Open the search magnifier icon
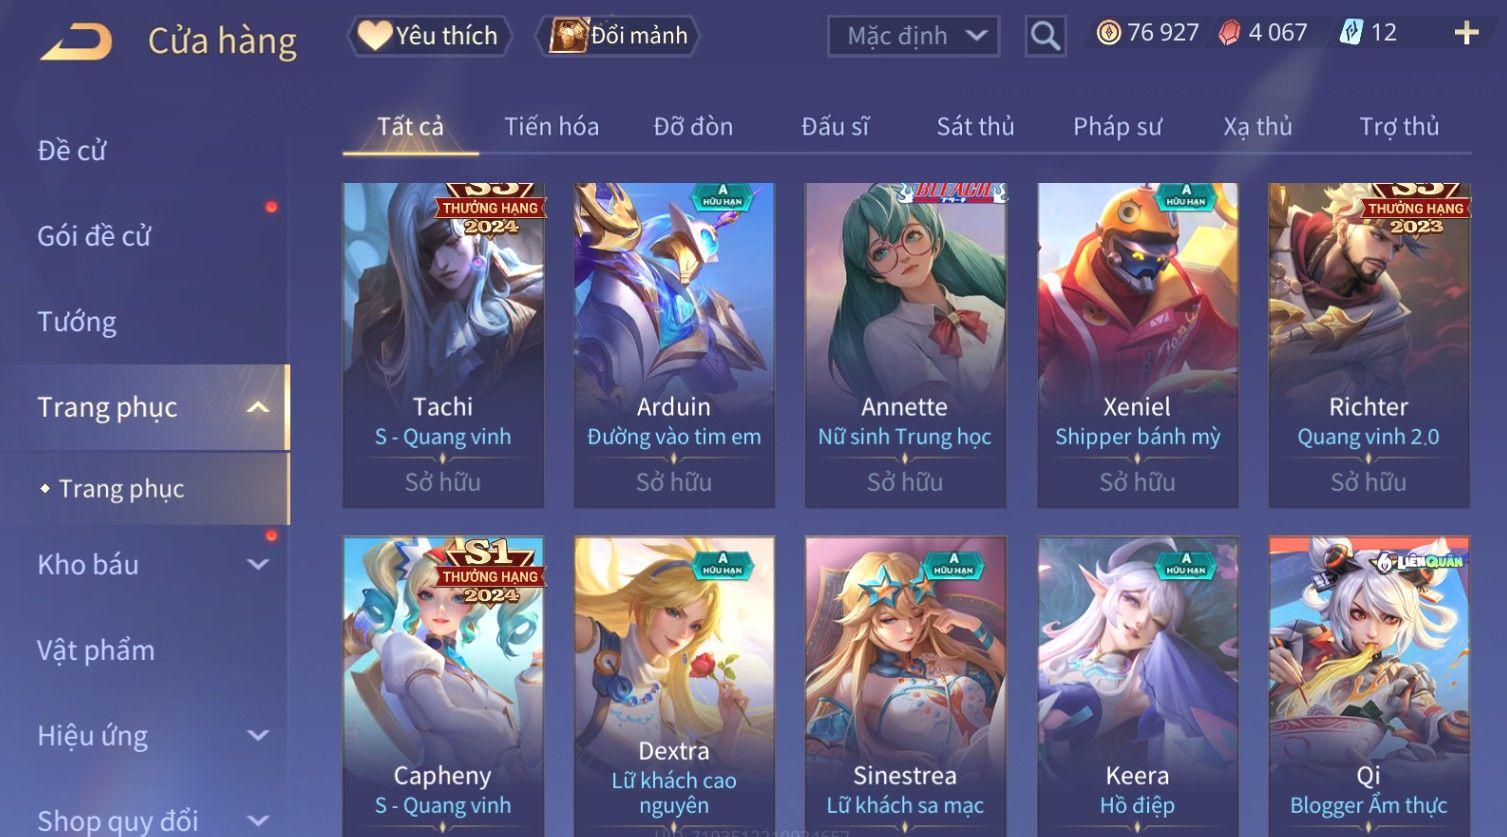The height and width of the screenshot is (837, 1507). (1045, 36)
